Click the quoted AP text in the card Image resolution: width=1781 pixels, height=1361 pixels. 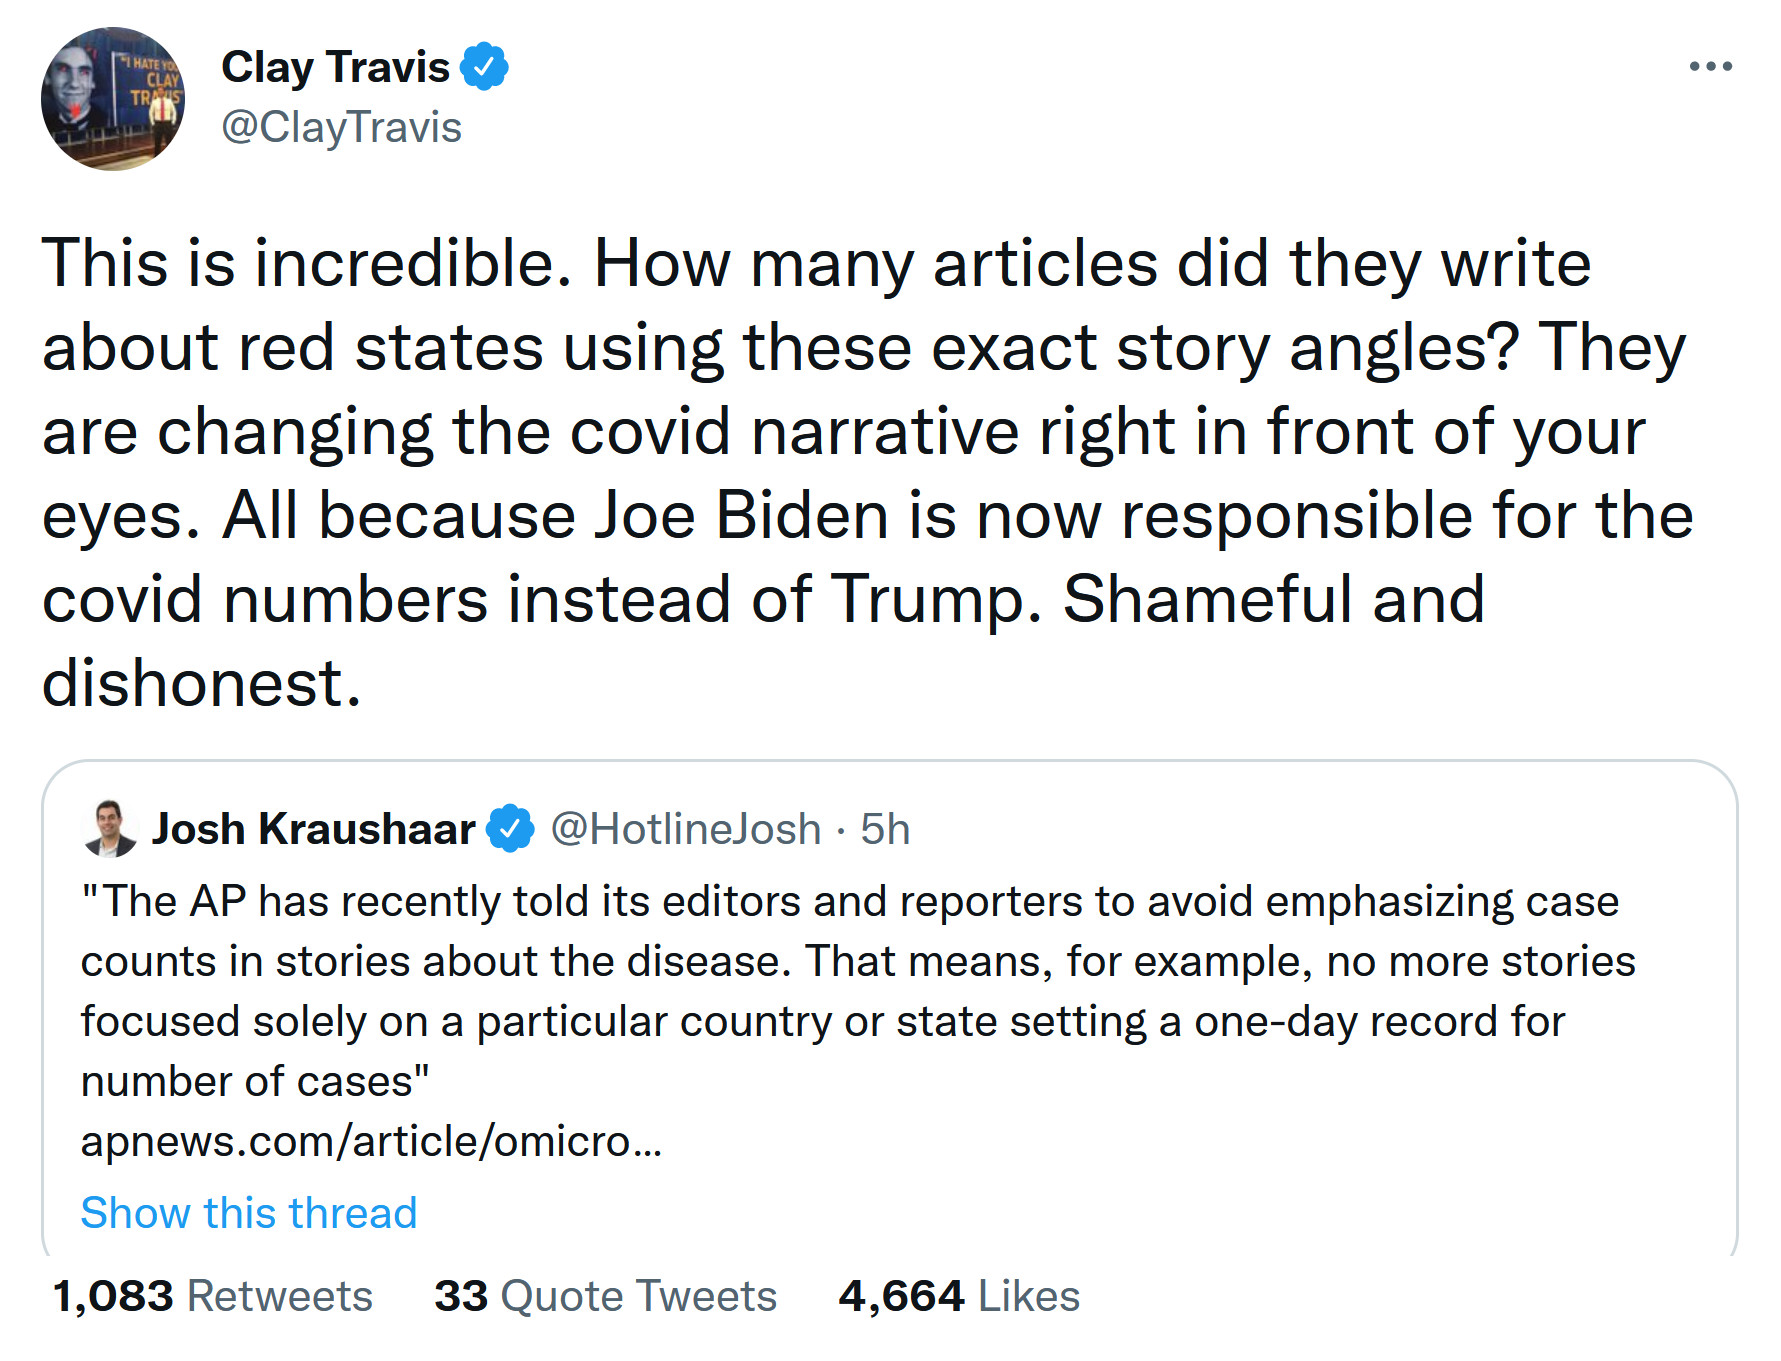[x=850, y=961]
